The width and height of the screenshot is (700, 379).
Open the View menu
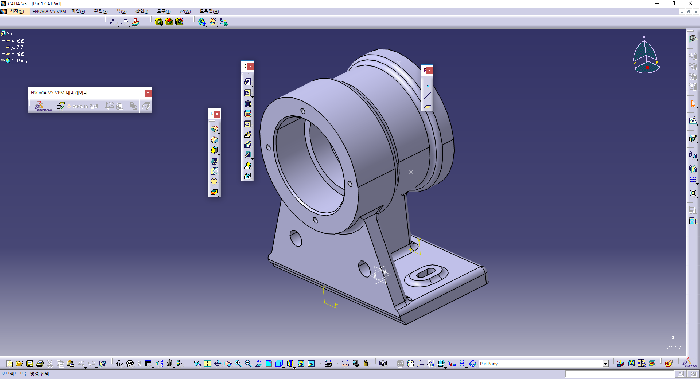121,11
